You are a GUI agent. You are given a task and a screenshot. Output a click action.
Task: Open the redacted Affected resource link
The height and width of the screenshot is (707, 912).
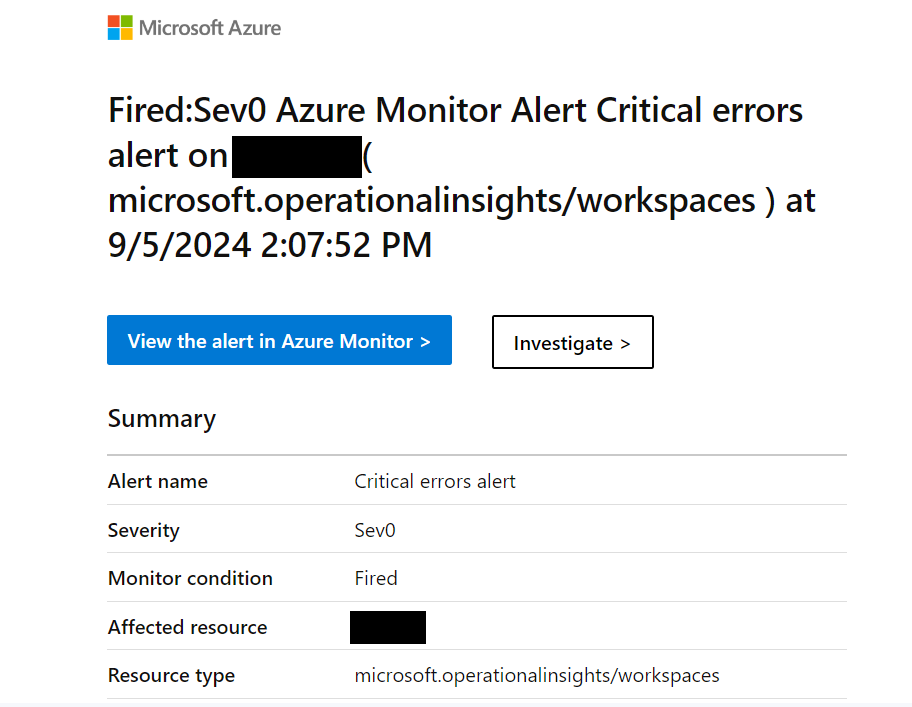point(388,627)
